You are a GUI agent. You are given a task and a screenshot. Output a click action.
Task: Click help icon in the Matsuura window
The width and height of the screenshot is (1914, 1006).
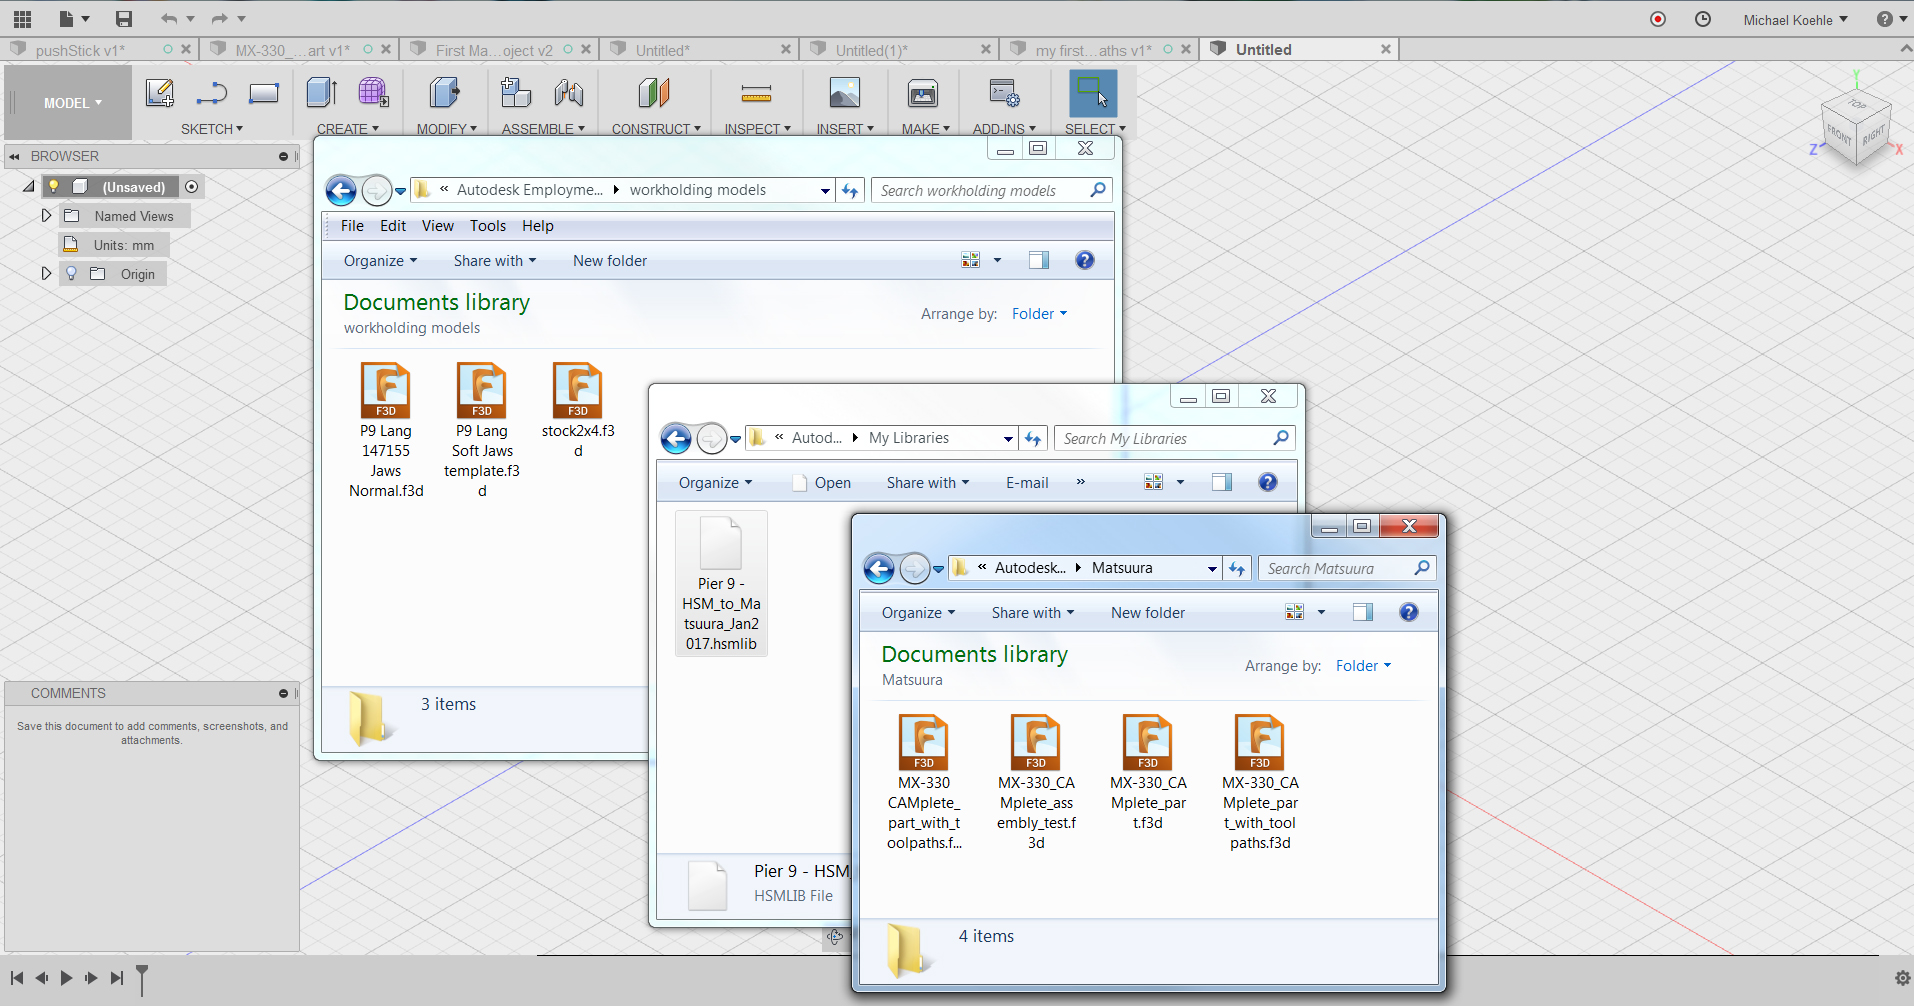[x=1409, y=612]
